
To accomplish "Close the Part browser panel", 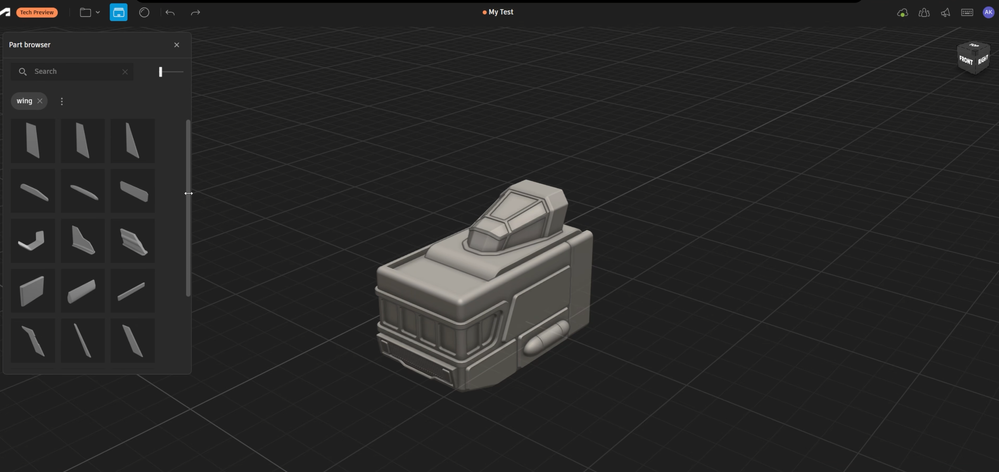I will [176, 45].
